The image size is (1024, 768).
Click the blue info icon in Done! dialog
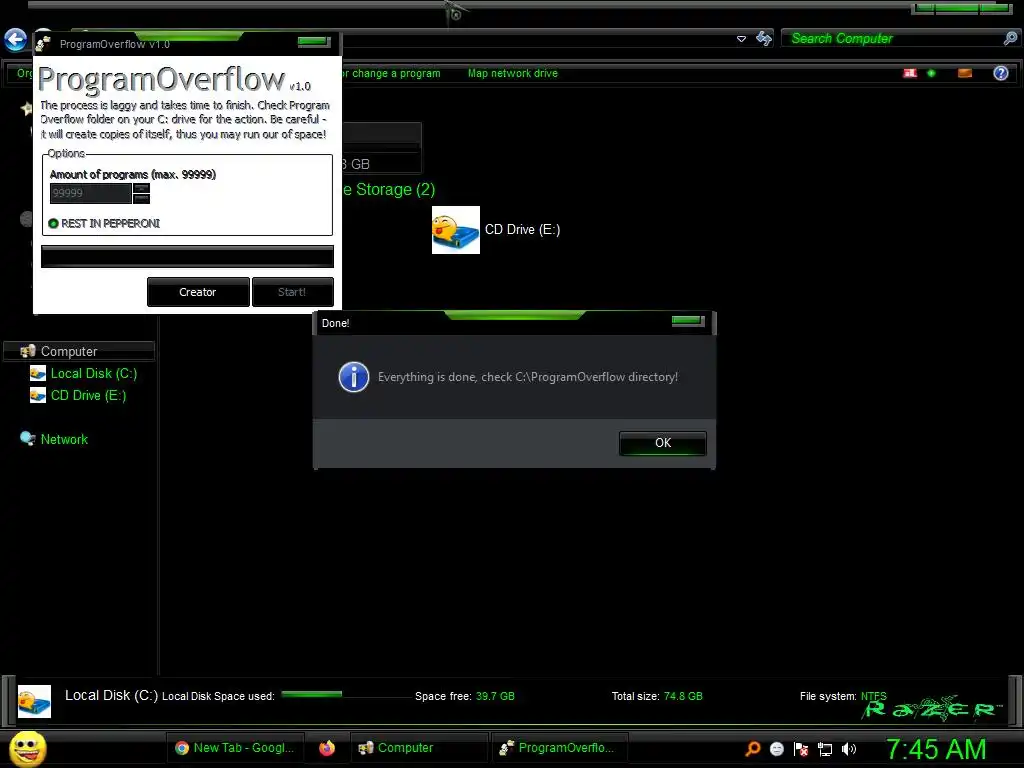coord(354,377)
